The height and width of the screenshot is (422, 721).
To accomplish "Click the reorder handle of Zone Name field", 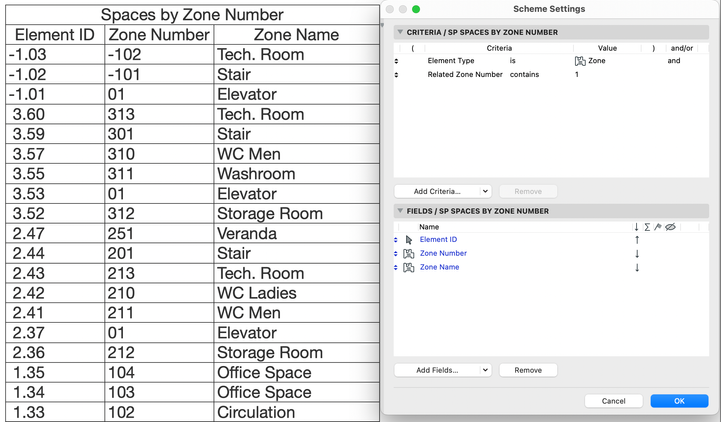I will [396, 267].
